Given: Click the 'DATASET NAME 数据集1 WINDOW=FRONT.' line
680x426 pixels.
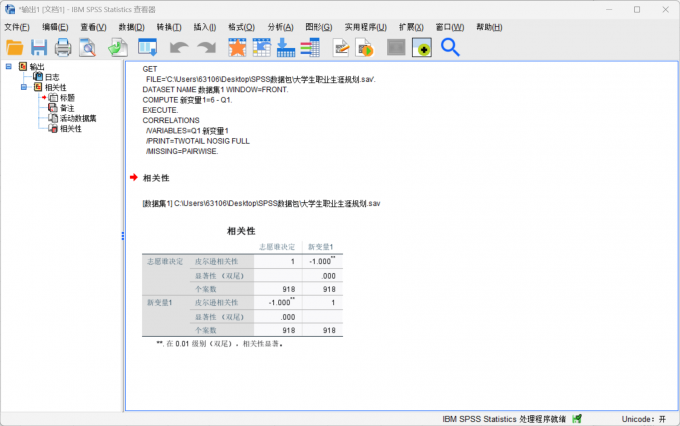Looking at the screenshot, I should [x=215, y=89].
